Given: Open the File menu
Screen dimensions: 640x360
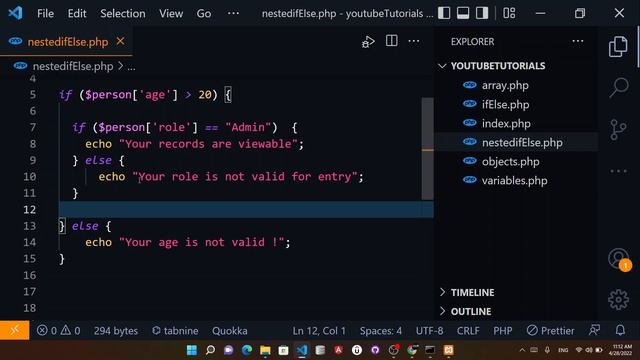Looking at the screenshot, I should (45, 13).
